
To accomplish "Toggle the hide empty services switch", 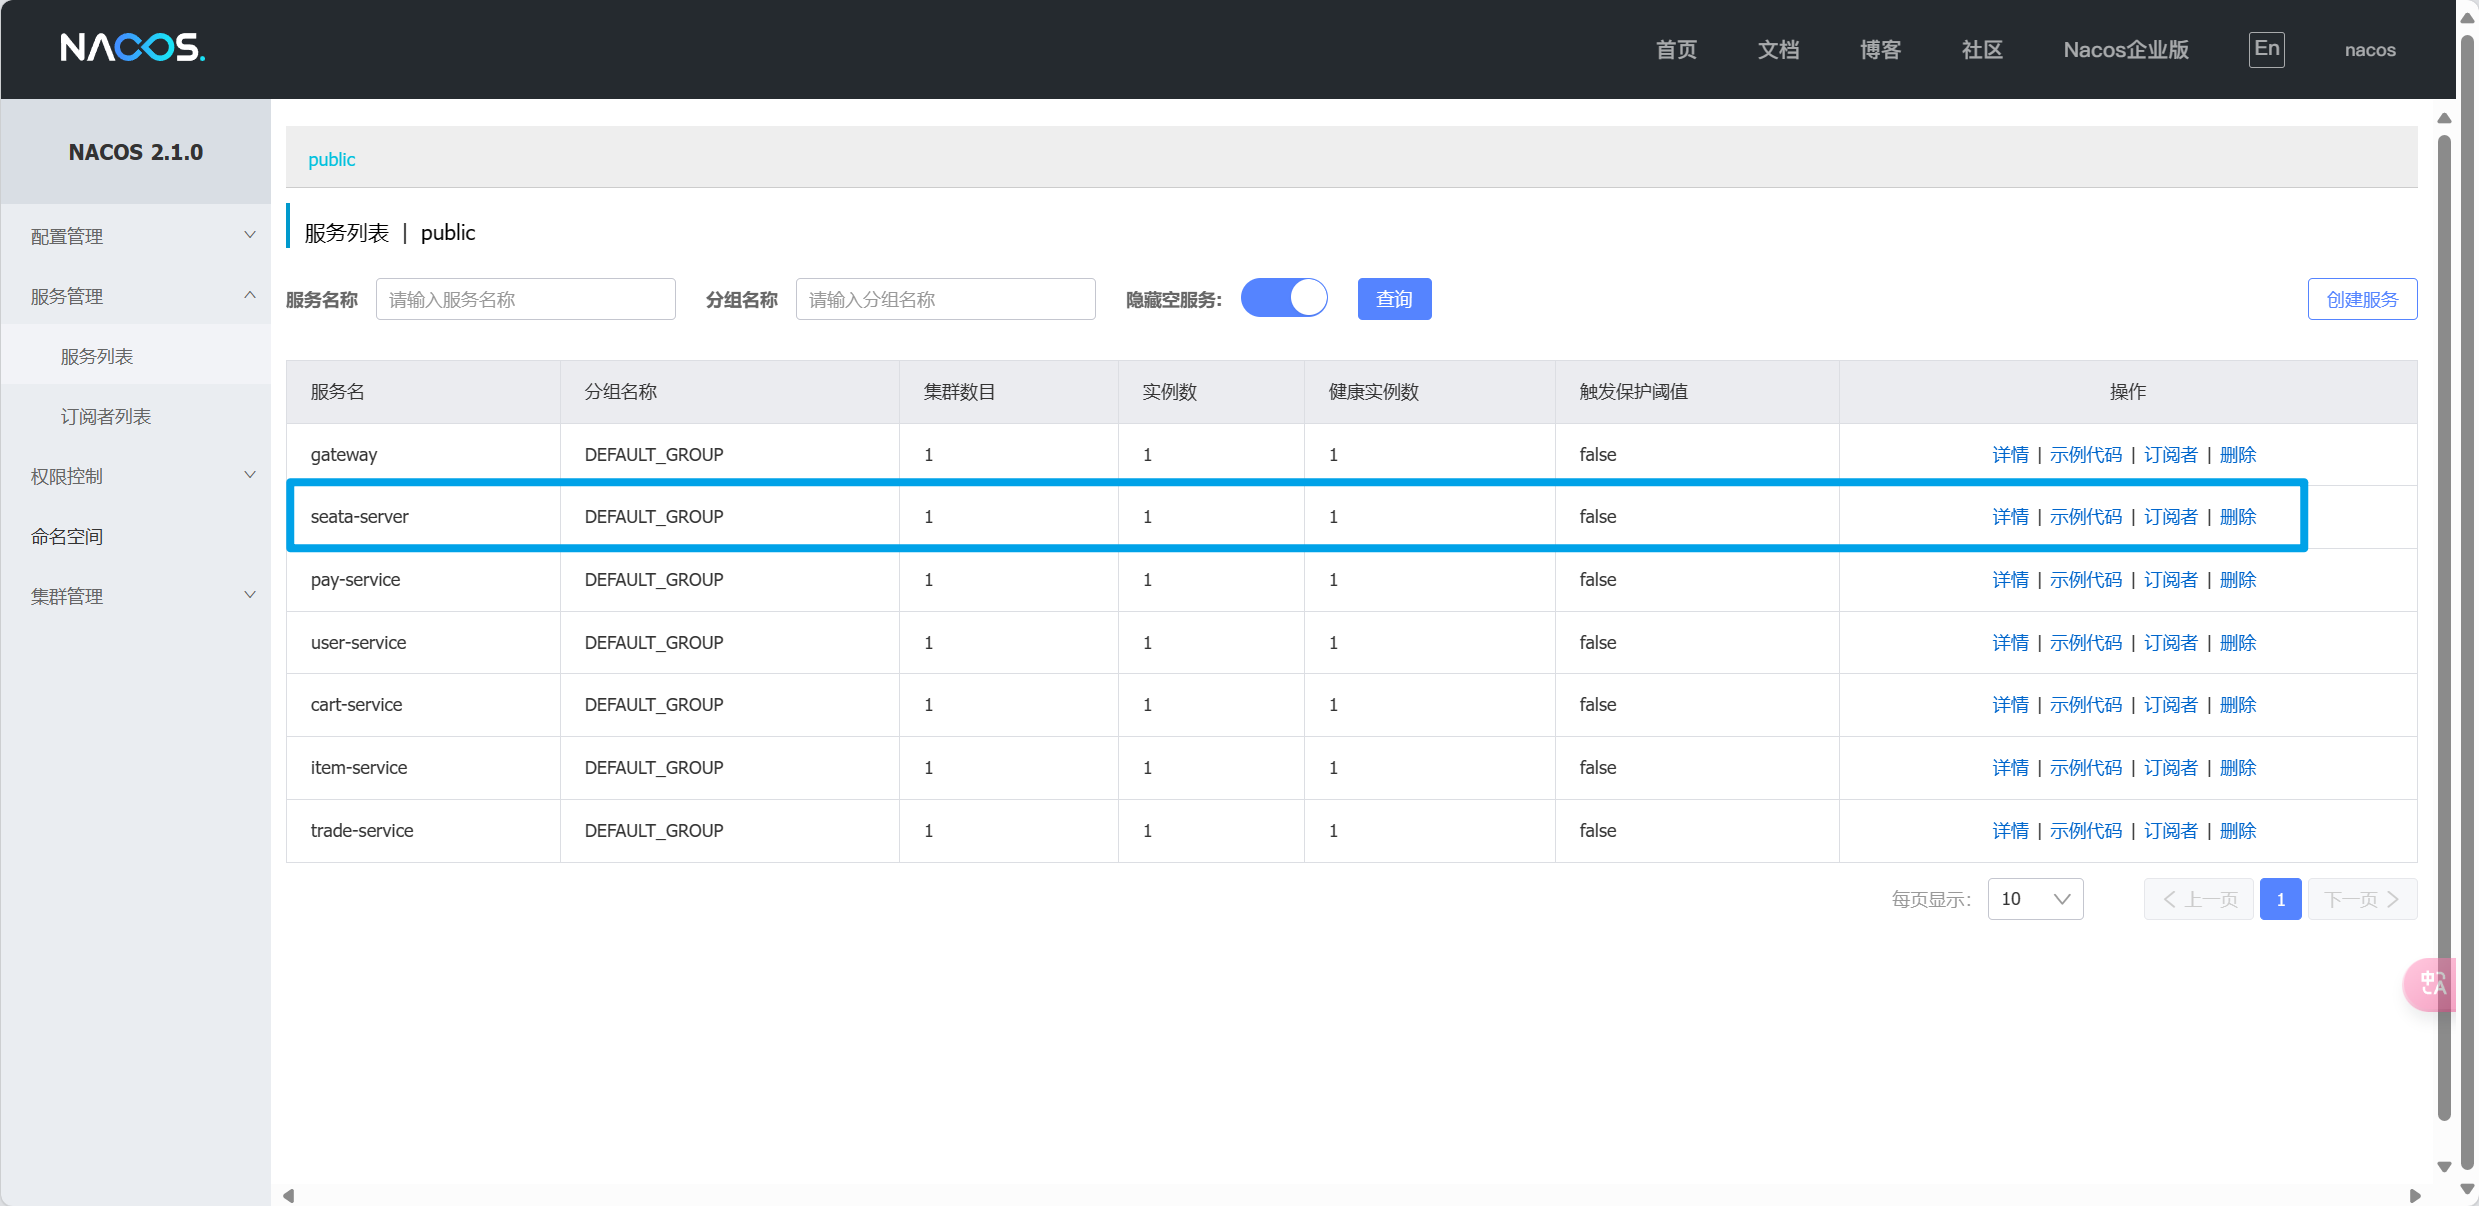I will [x=1284, y=298].
